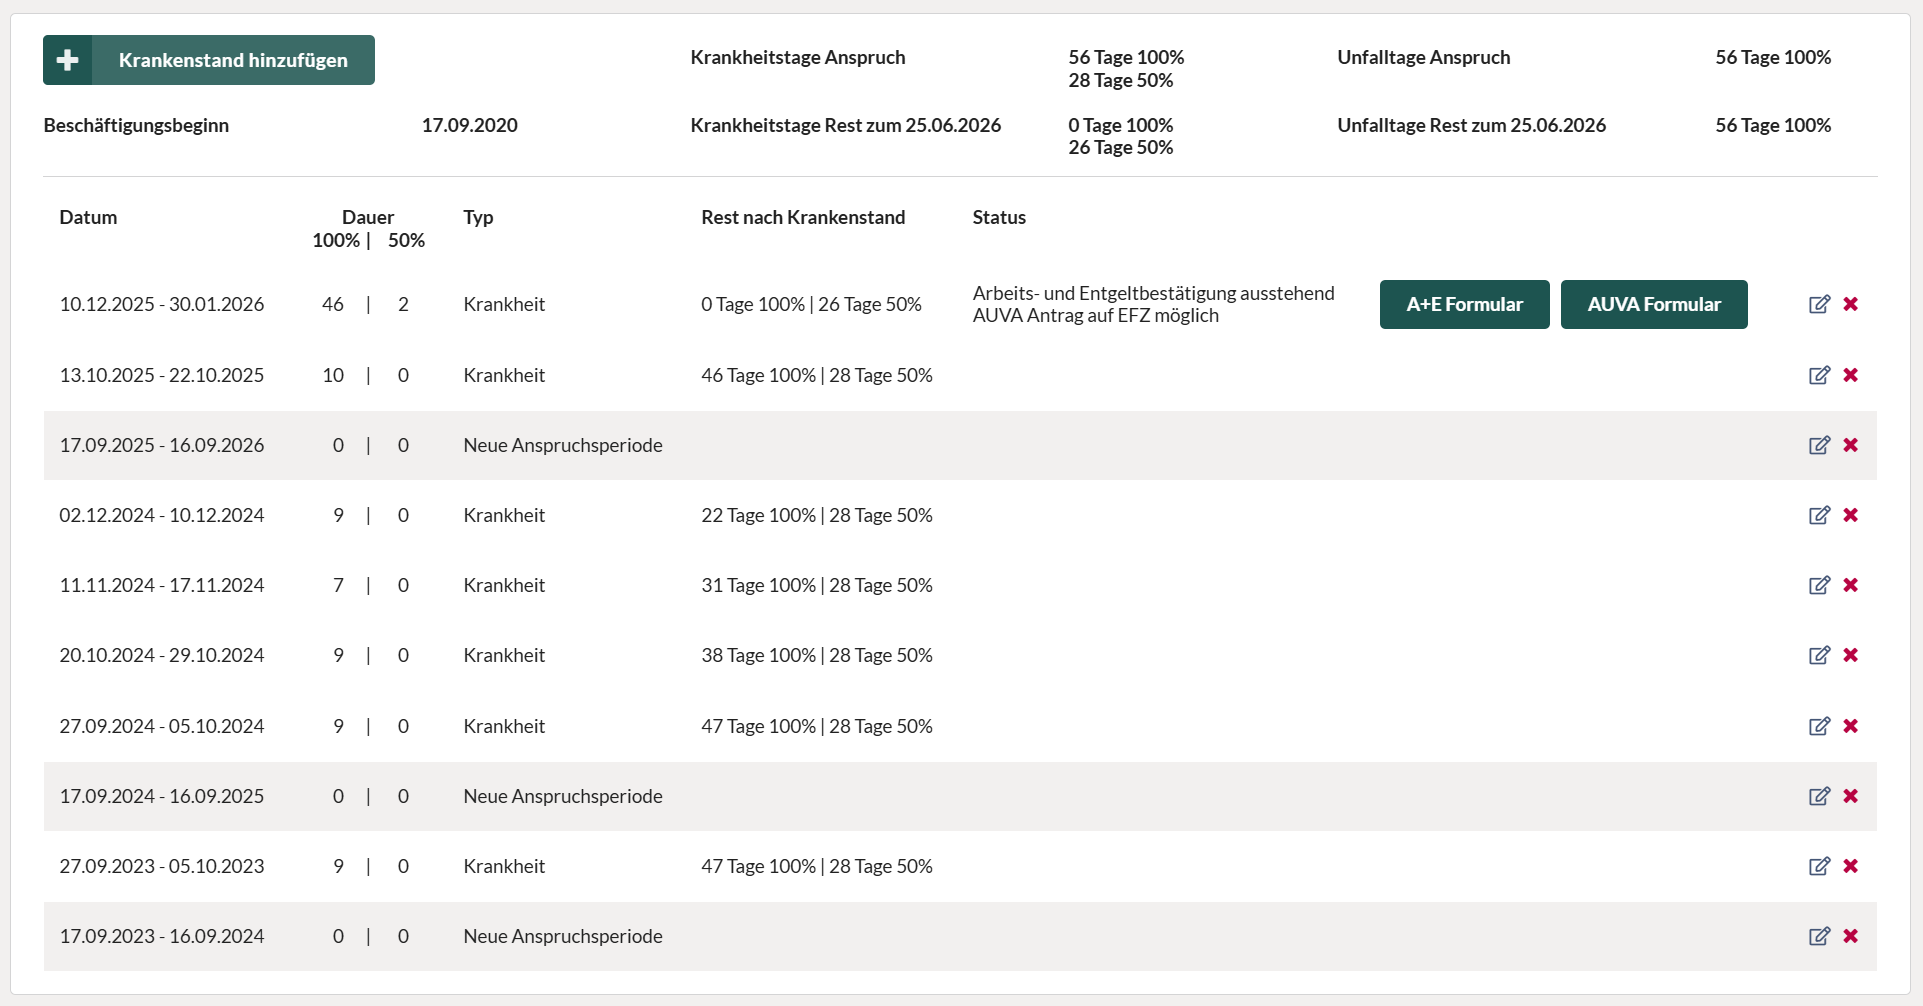Viewport: 1923px width, 1006px height.
Task: Click '0 Tage 100% | 26 Tage 50%' cell
Action: (811, 304)
